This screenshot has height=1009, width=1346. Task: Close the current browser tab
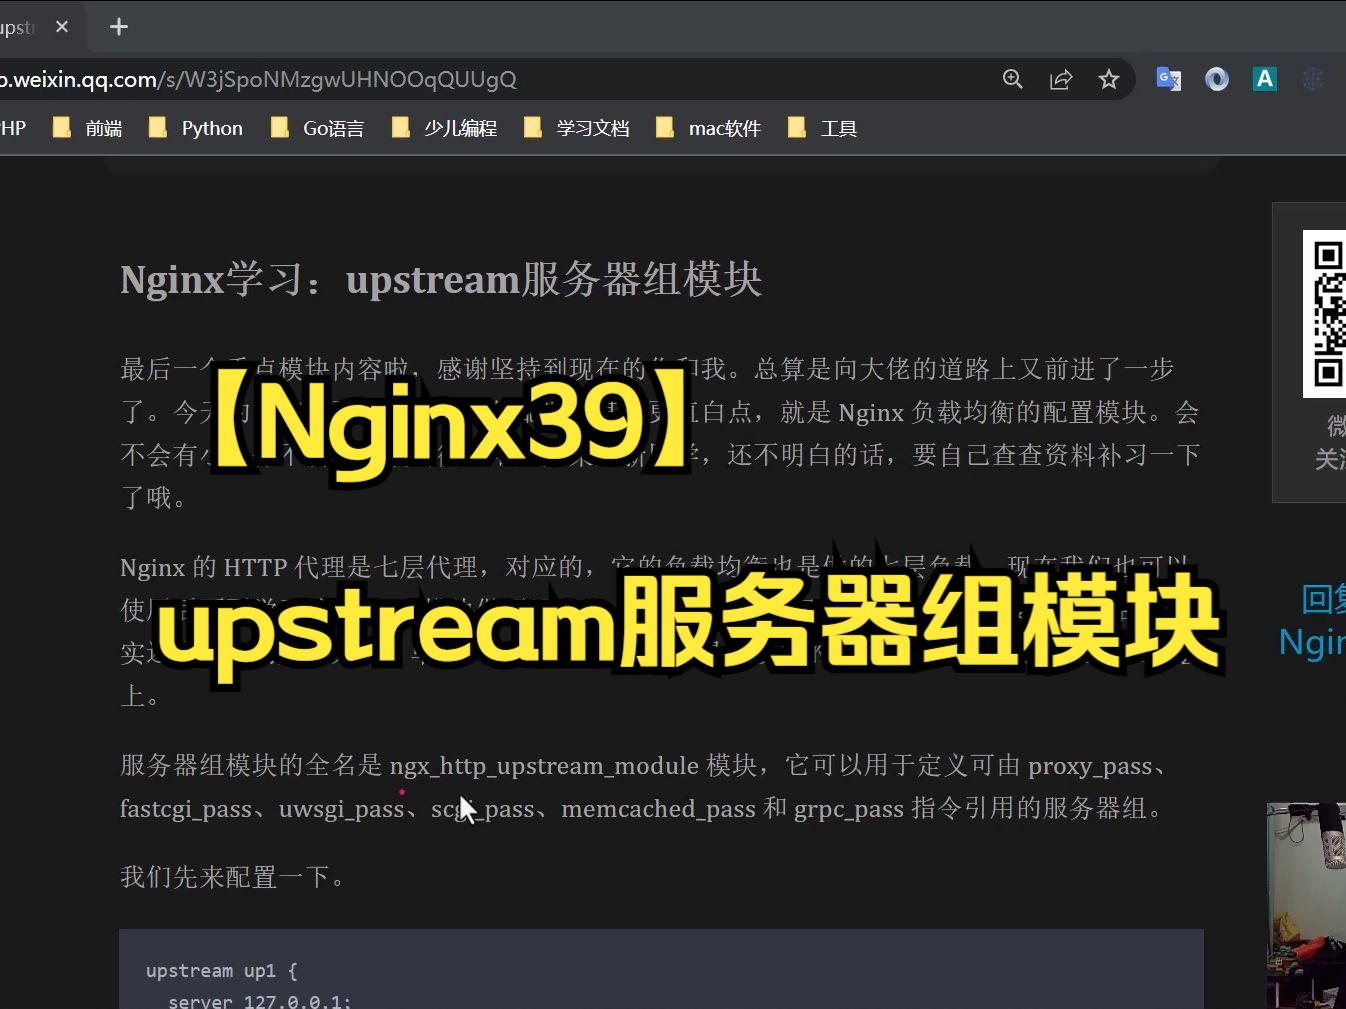[x=62, y=27]
